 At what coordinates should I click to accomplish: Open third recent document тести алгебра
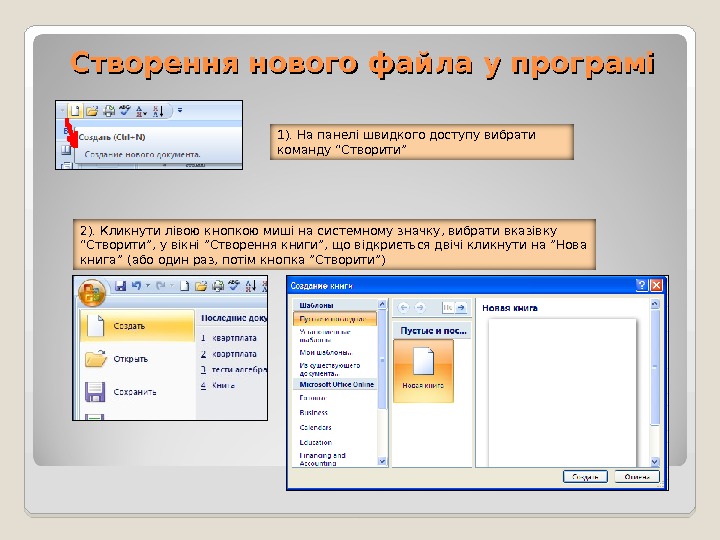[234, 370]
